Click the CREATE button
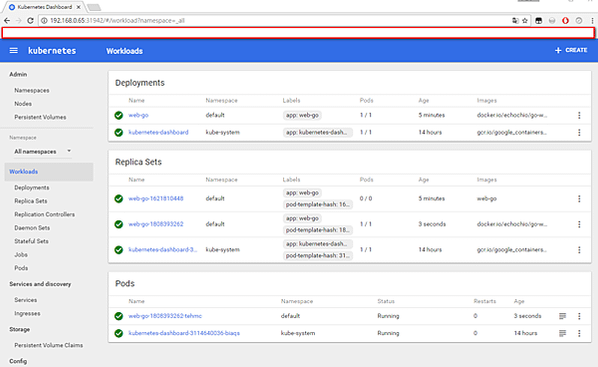 571,50
